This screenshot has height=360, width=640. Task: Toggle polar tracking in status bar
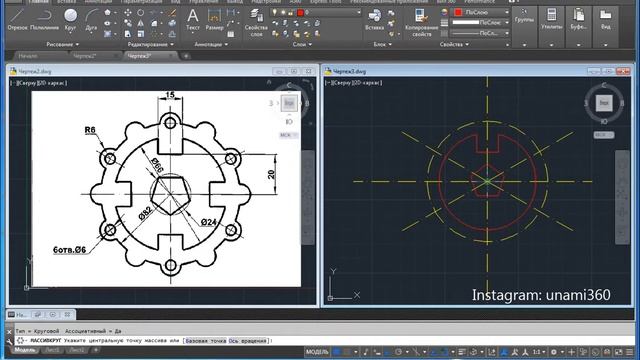coord(398,351)
